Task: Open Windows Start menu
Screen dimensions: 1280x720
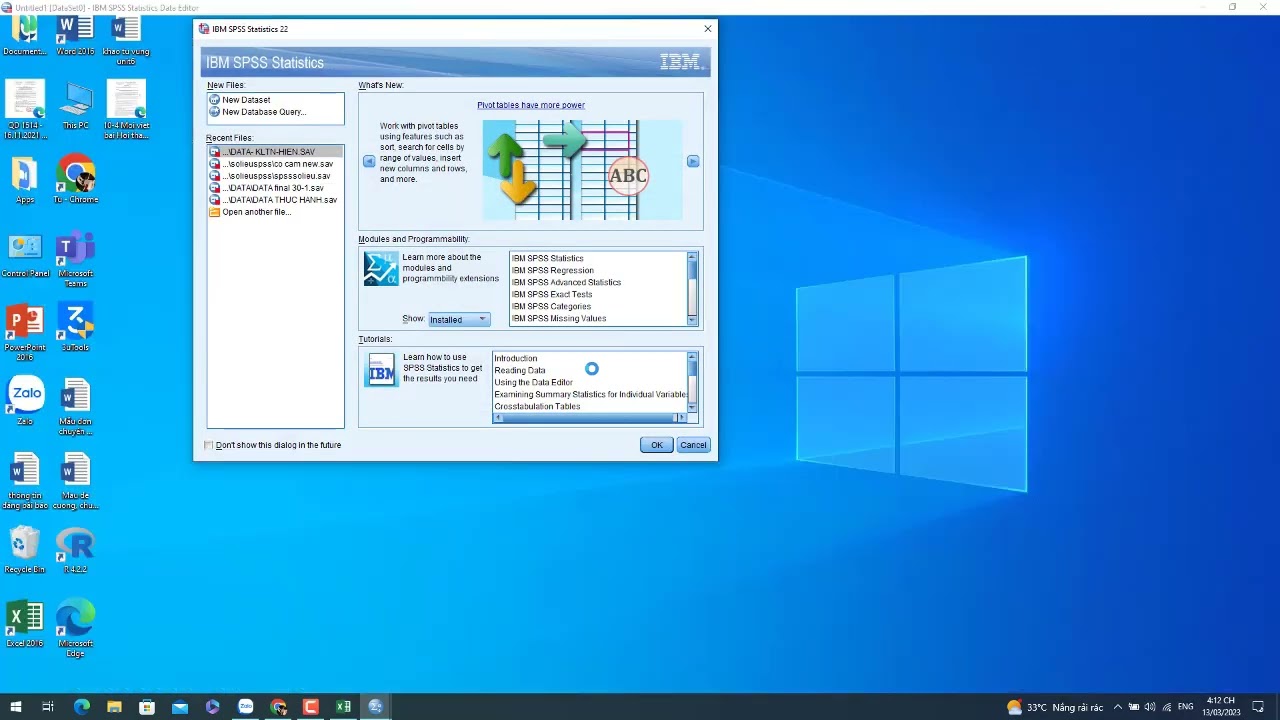Action: coord(16,707)
